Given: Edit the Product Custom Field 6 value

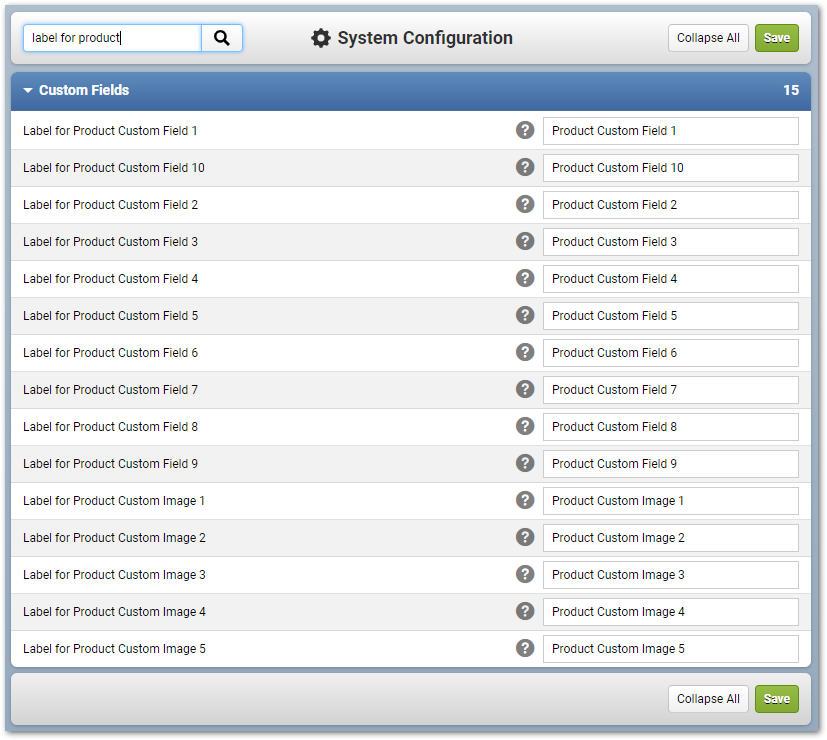Looking at the screenshot, I should click(670, 353).
